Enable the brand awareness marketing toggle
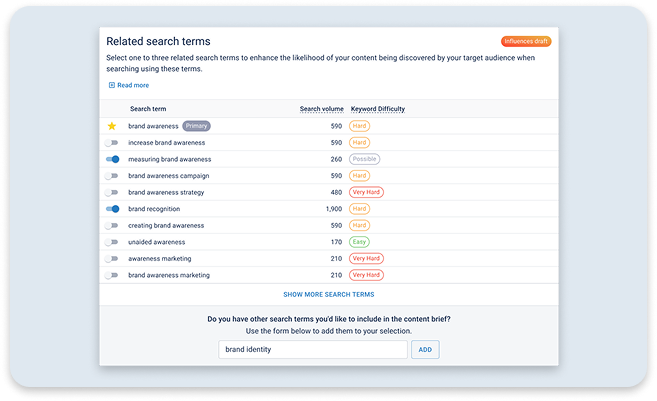Image resolution: width=657 pixels, height=401 pixels. (x=112, y=275)
